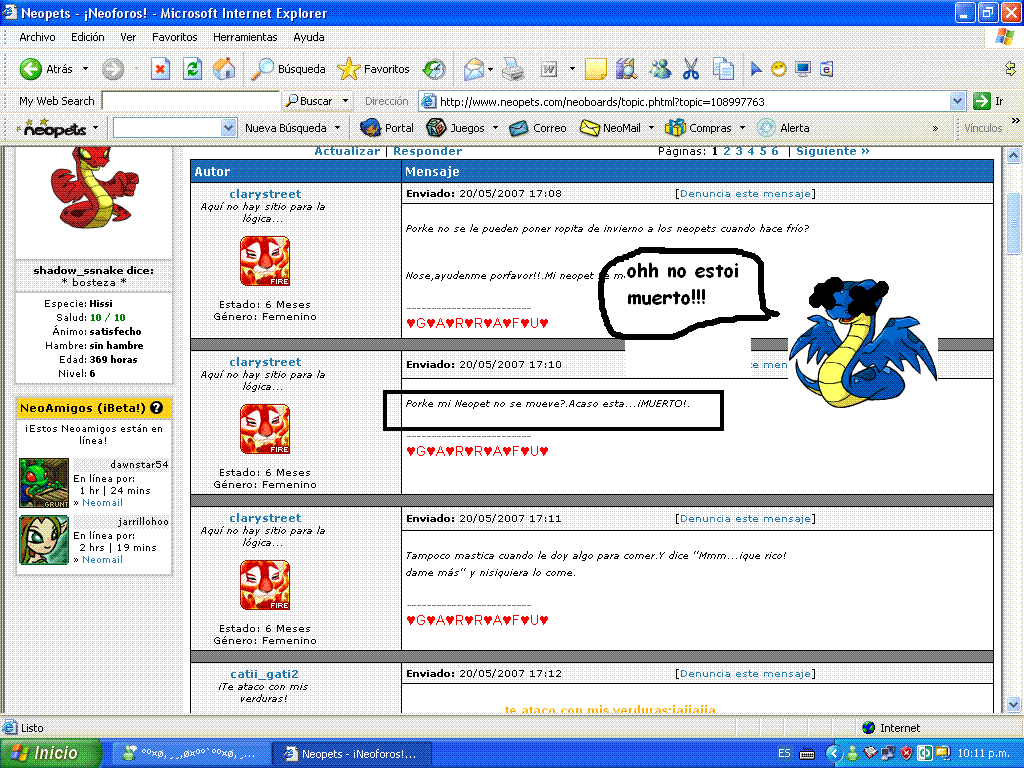1024x768 pixels.
Task: Open the Favoritos menu
Action: [x=174, y=37]
